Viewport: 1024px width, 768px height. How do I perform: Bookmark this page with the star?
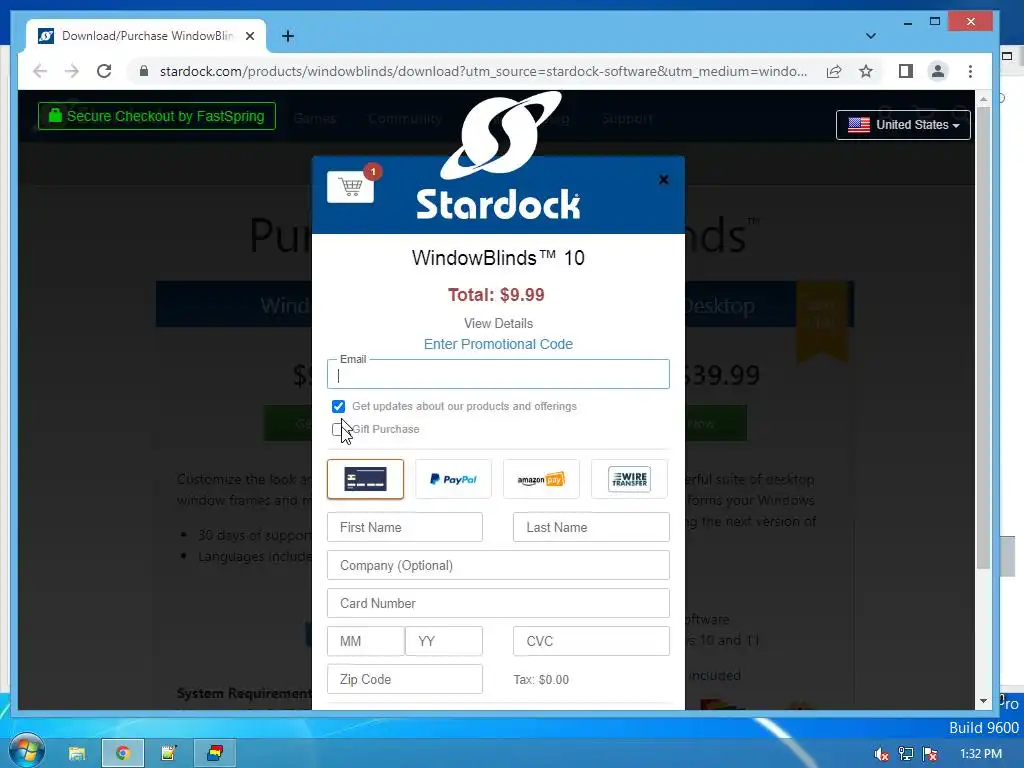866,71
